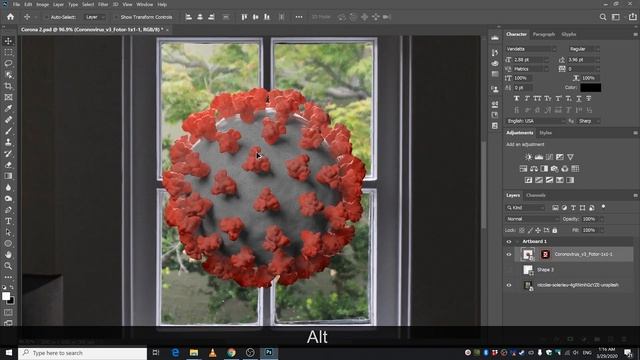Open the Metrics kerning dropdown
Screen dimensions: 640x360
[x=531, y=69]
